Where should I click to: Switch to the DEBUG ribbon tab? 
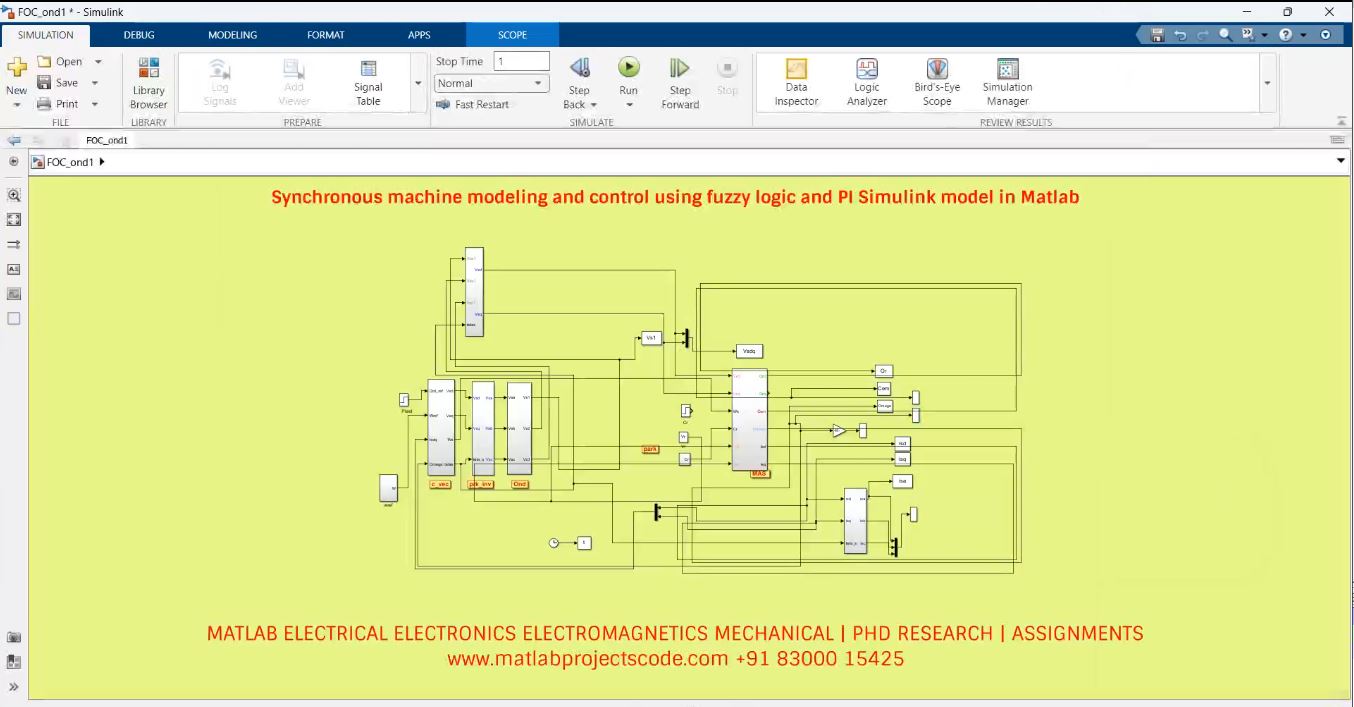tap(139, 34)
